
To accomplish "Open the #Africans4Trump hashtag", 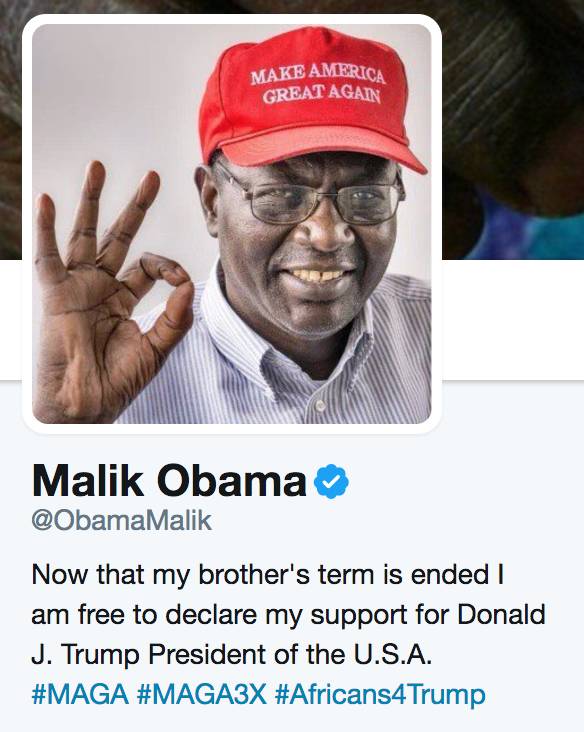I will [380, 694].
